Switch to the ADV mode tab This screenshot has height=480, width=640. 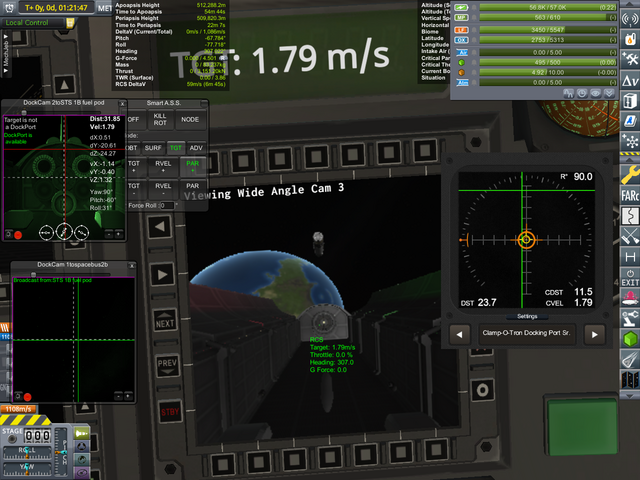(195, 147)
